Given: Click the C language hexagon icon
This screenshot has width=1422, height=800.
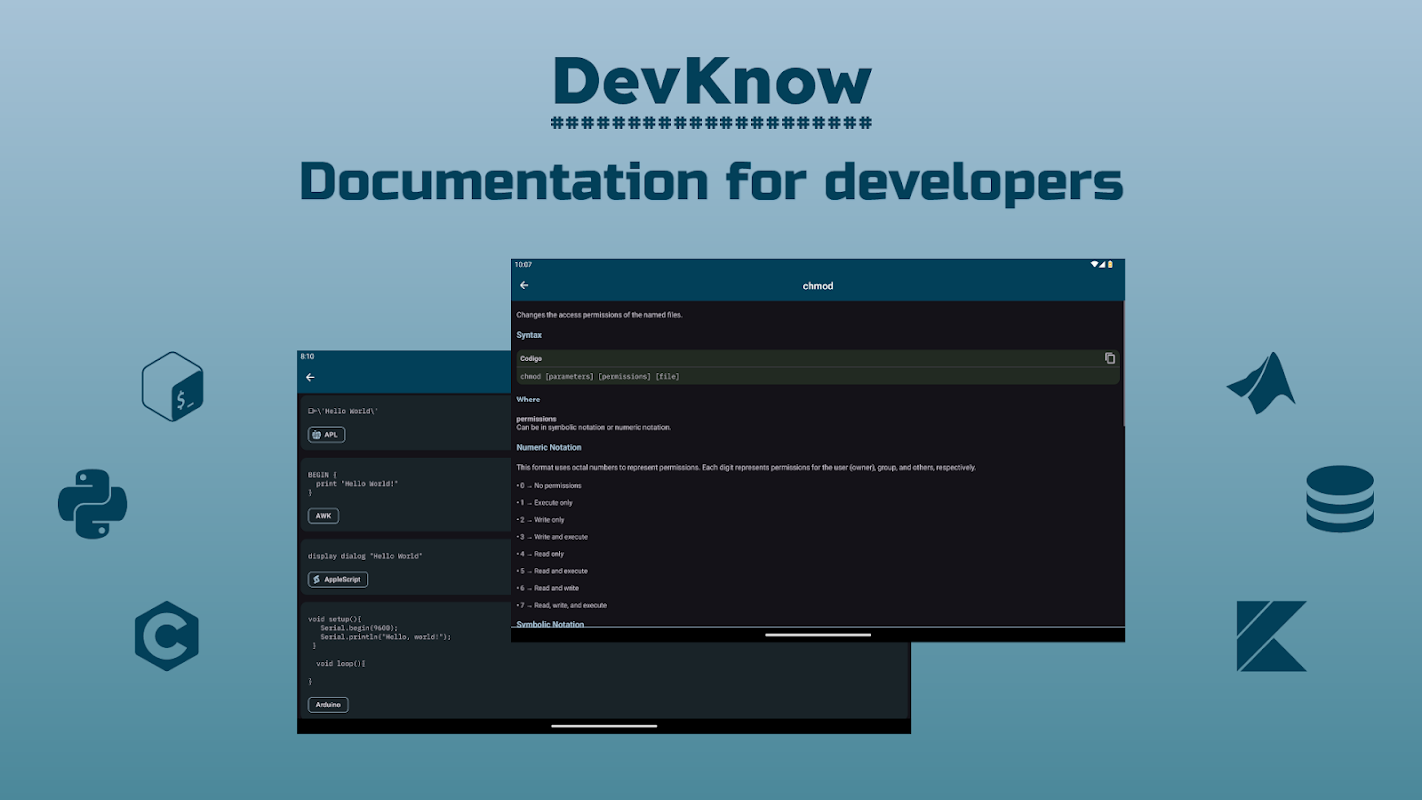Looking at the screenshot, I should click(167, 636).
